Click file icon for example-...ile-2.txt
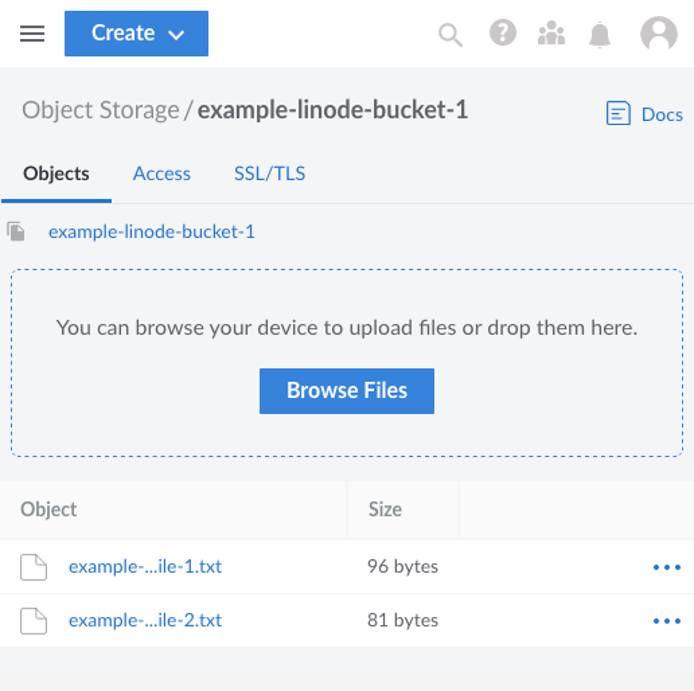 34,621
